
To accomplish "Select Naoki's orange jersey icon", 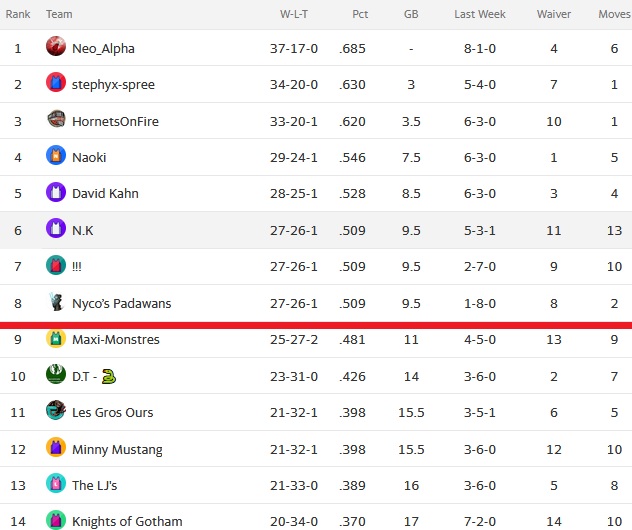I will pos(56,155).
